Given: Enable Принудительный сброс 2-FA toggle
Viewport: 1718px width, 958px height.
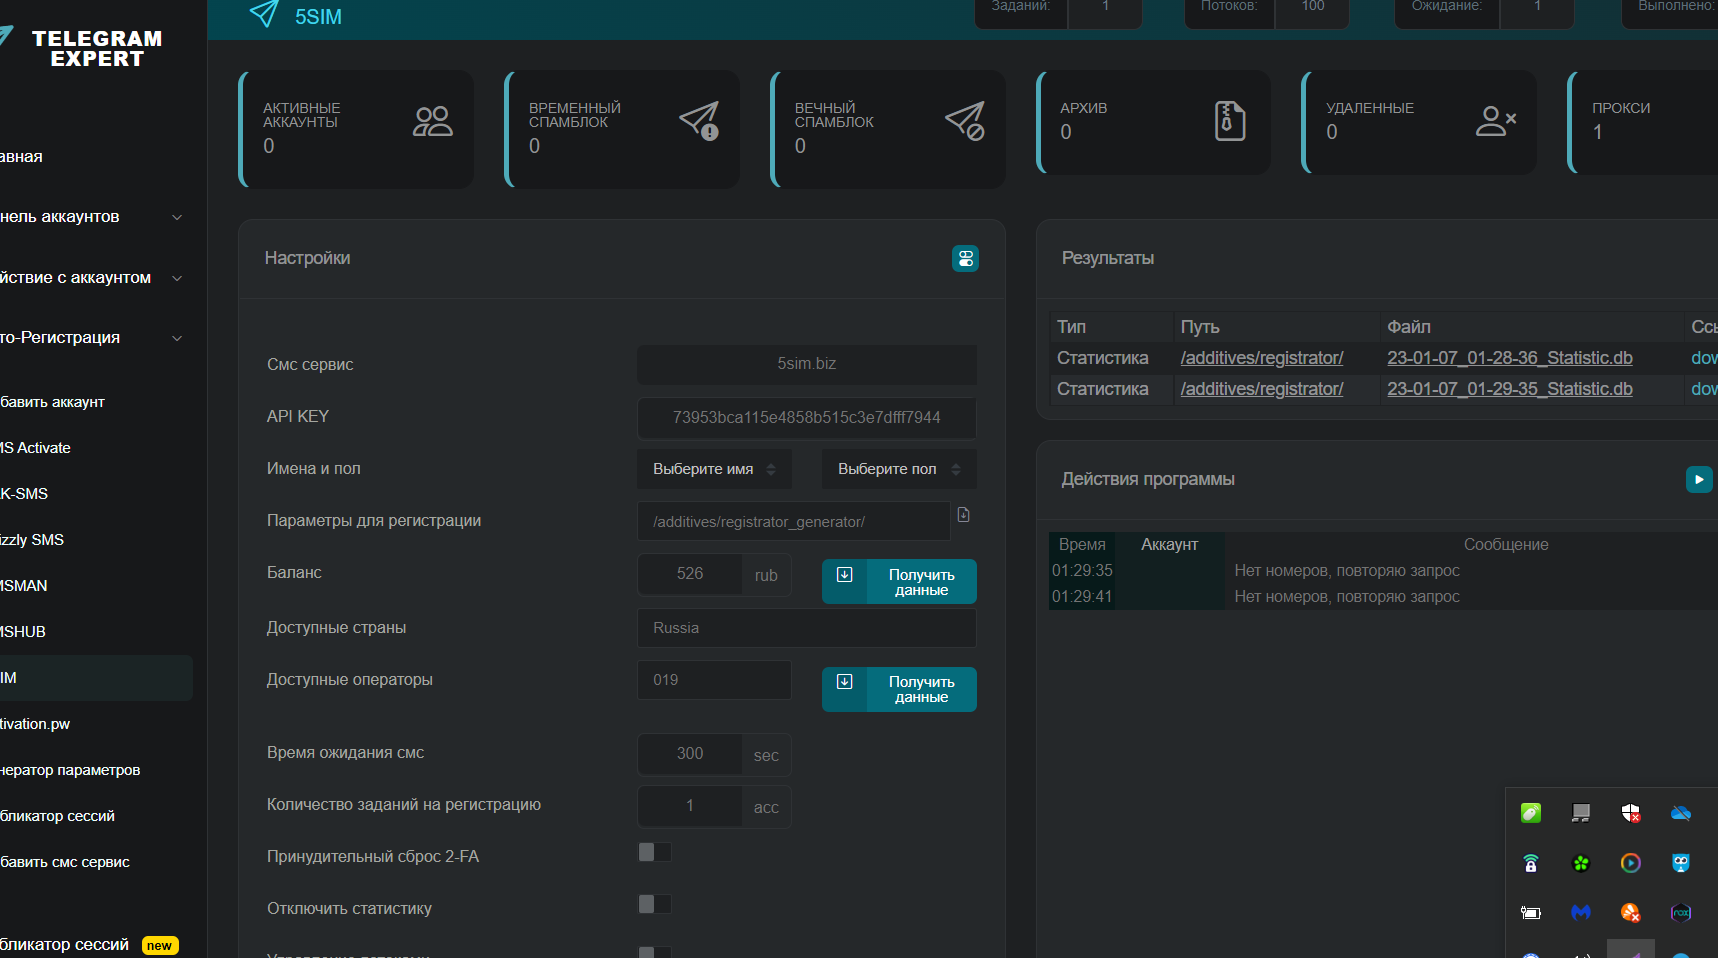Looking at the screenshot, I should (x=655, y=852).
